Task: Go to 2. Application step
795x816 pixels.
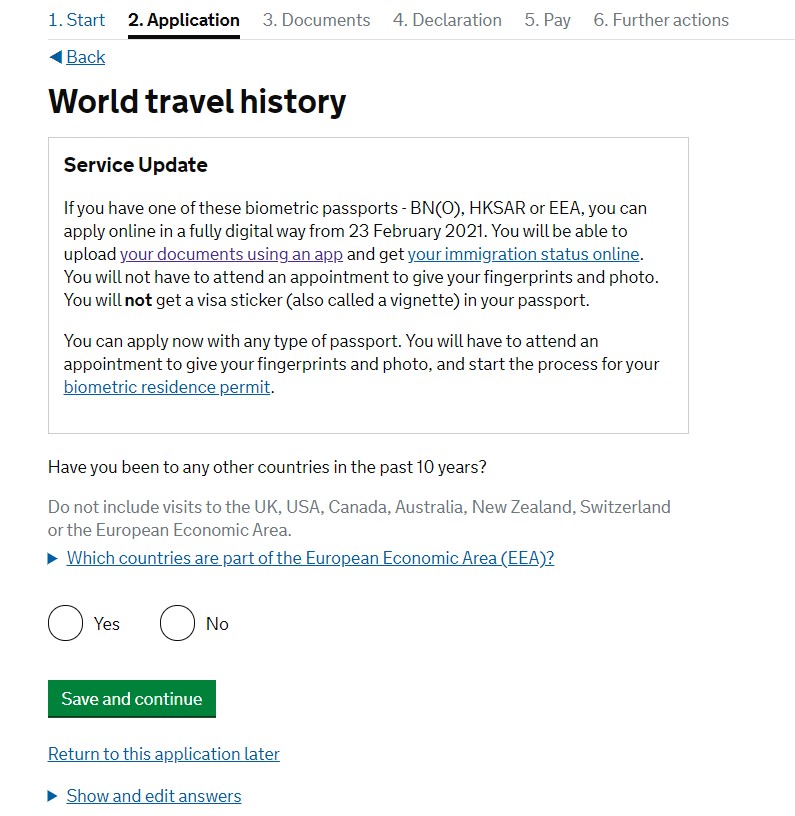Action: [184, 20]
